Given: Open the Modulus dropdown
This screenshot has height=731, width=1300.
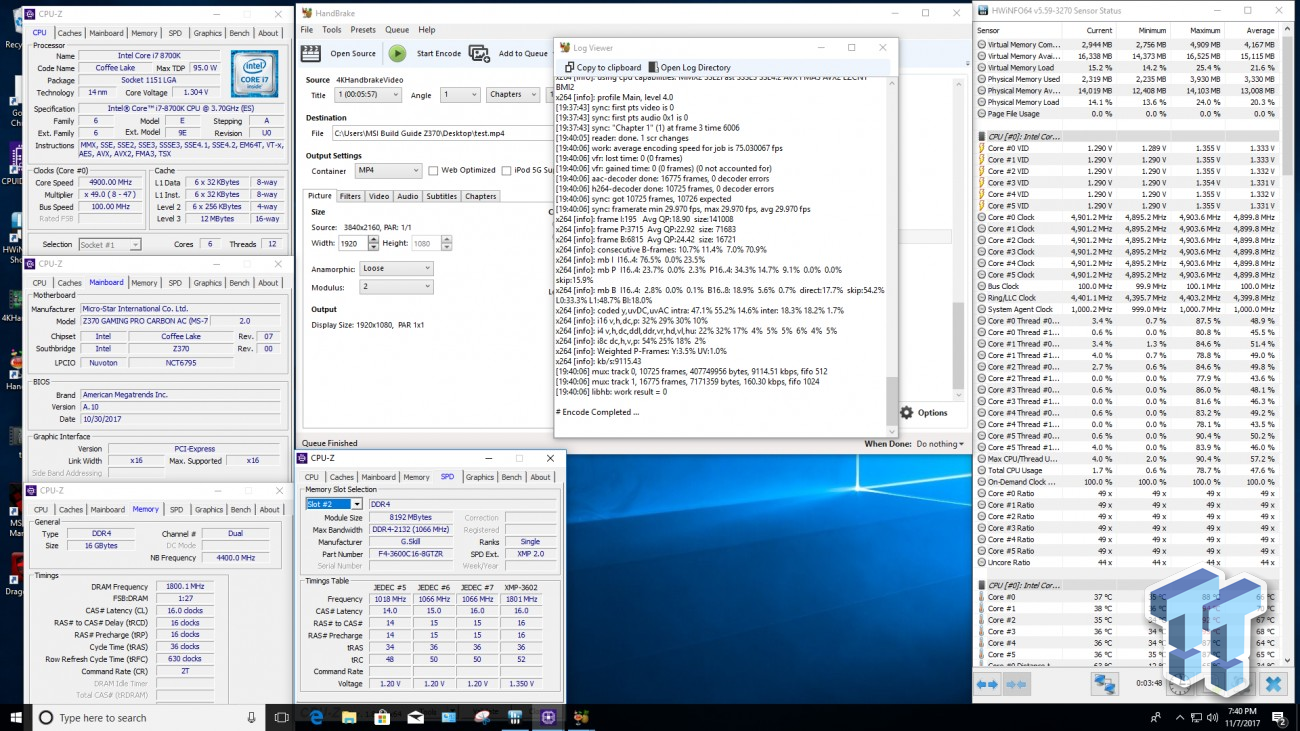Looking at the screenshot, I should pos(396,287).
